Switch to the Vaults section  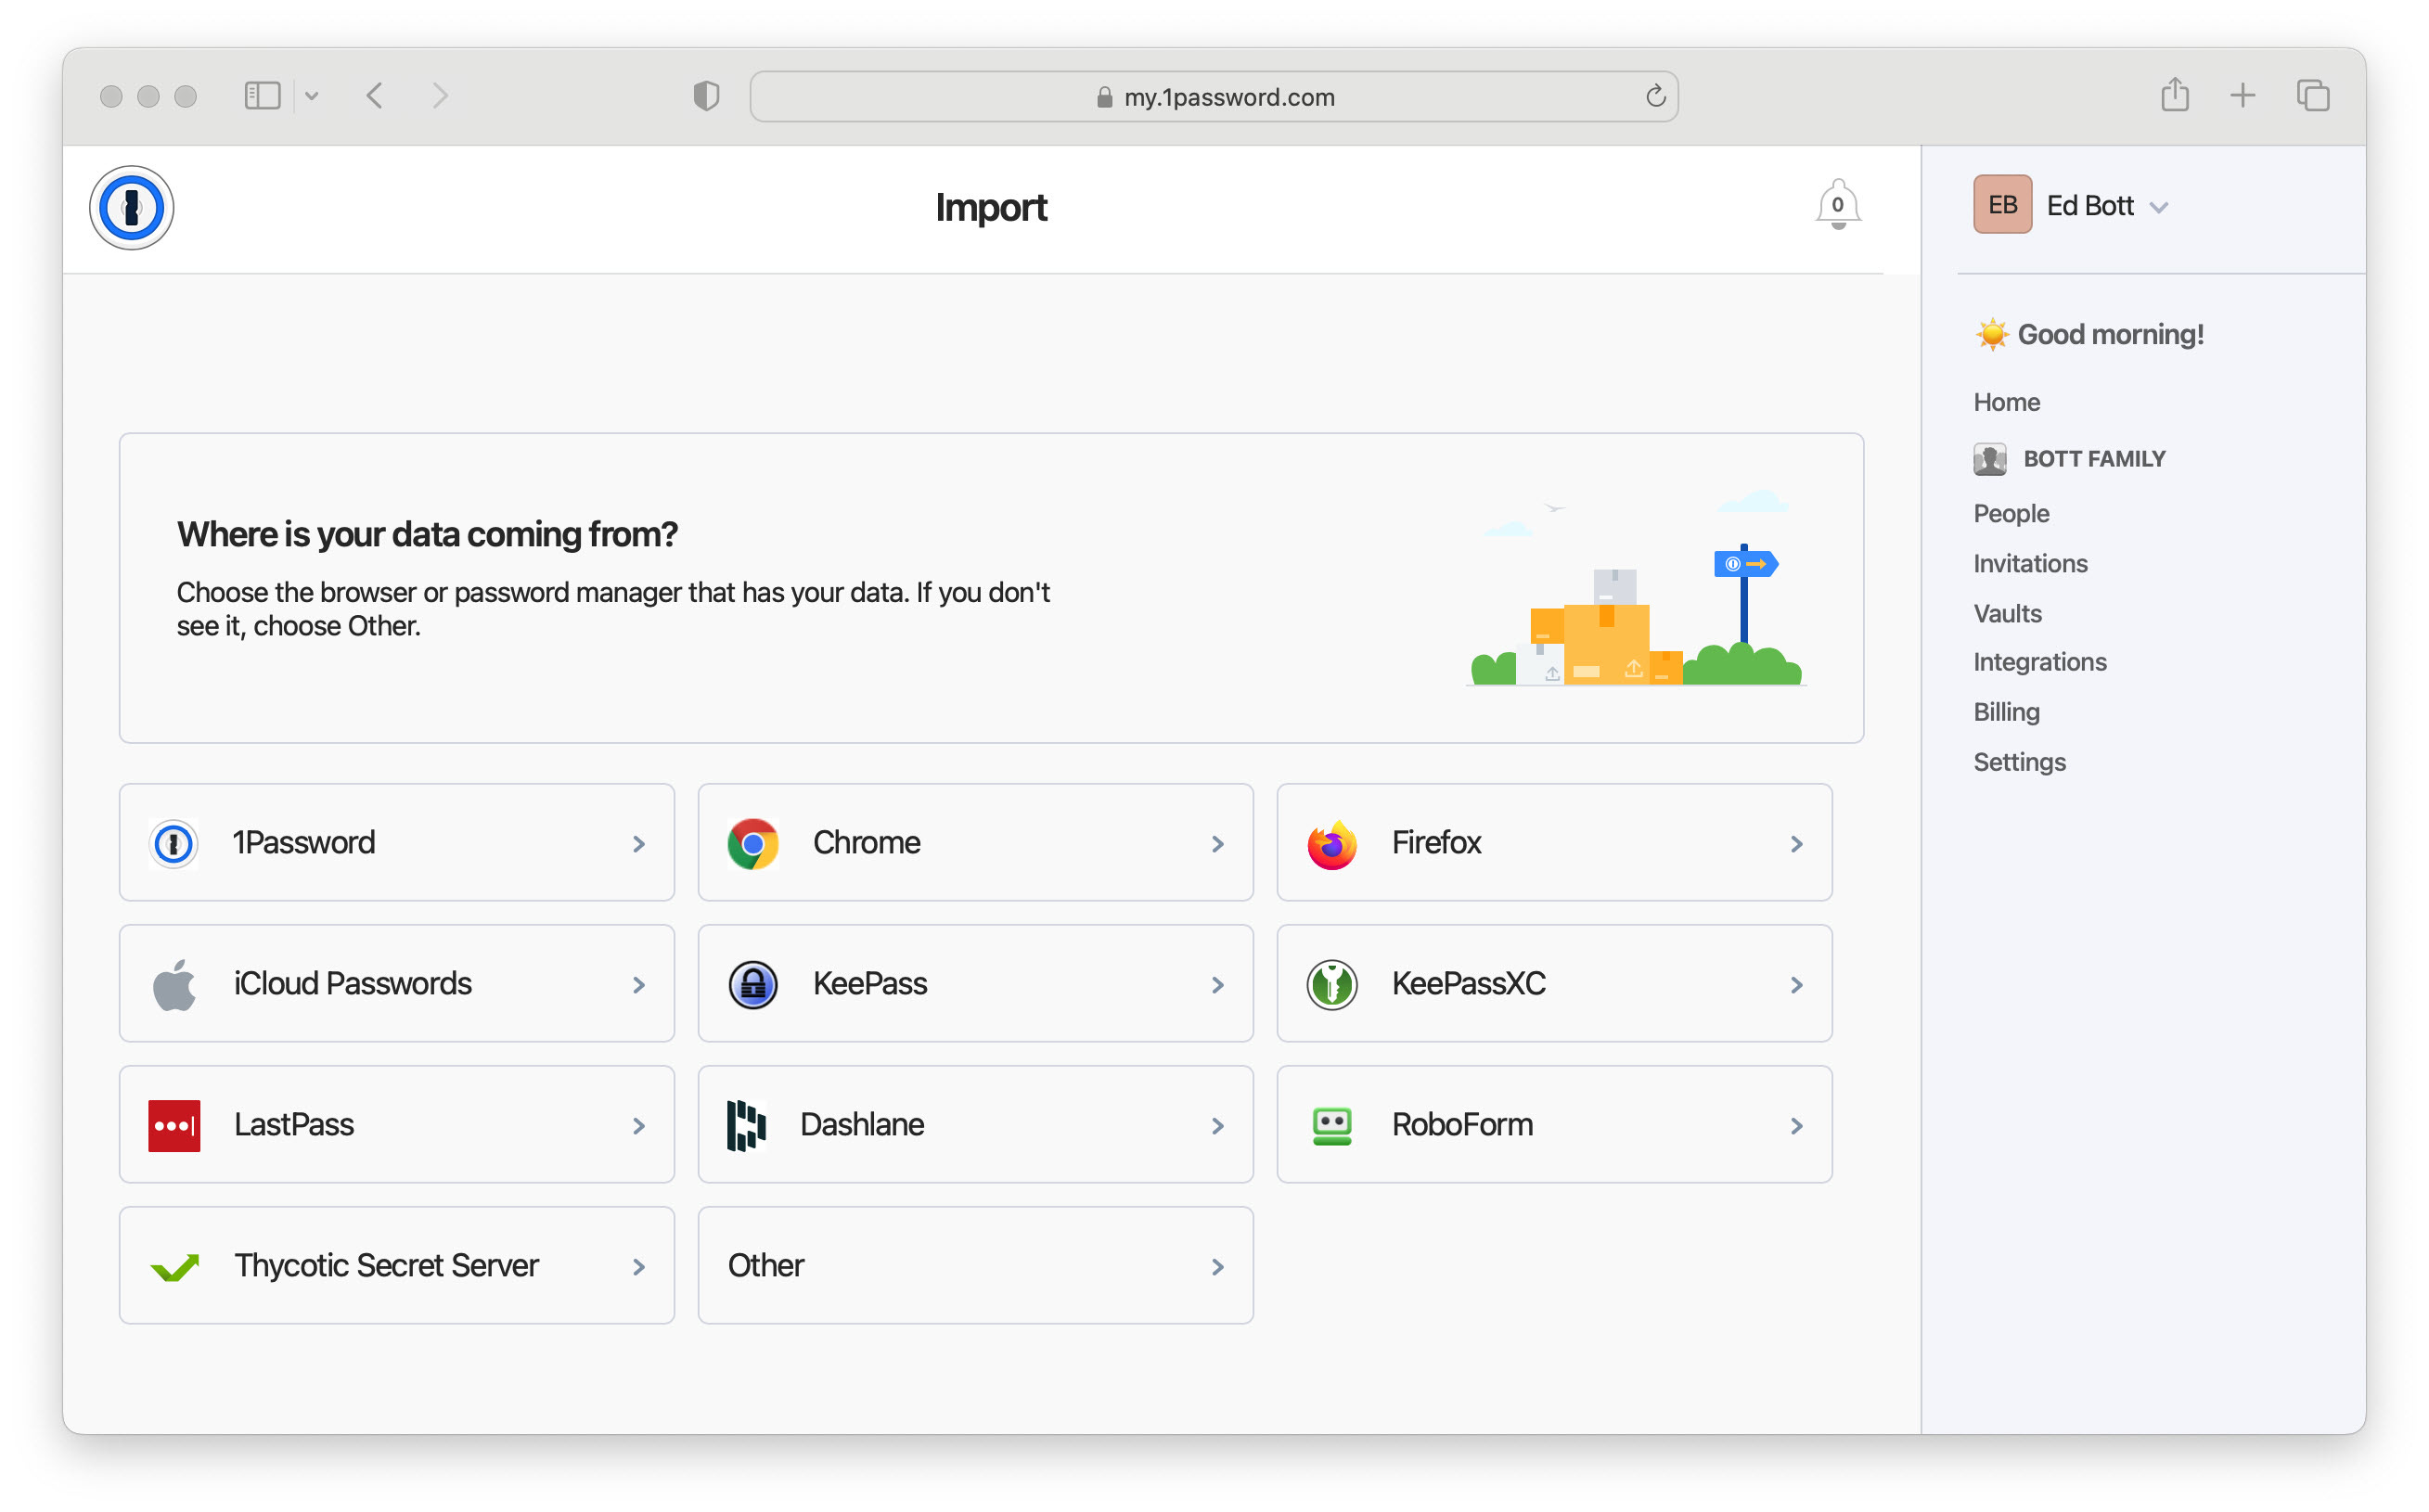(2007, 613)
